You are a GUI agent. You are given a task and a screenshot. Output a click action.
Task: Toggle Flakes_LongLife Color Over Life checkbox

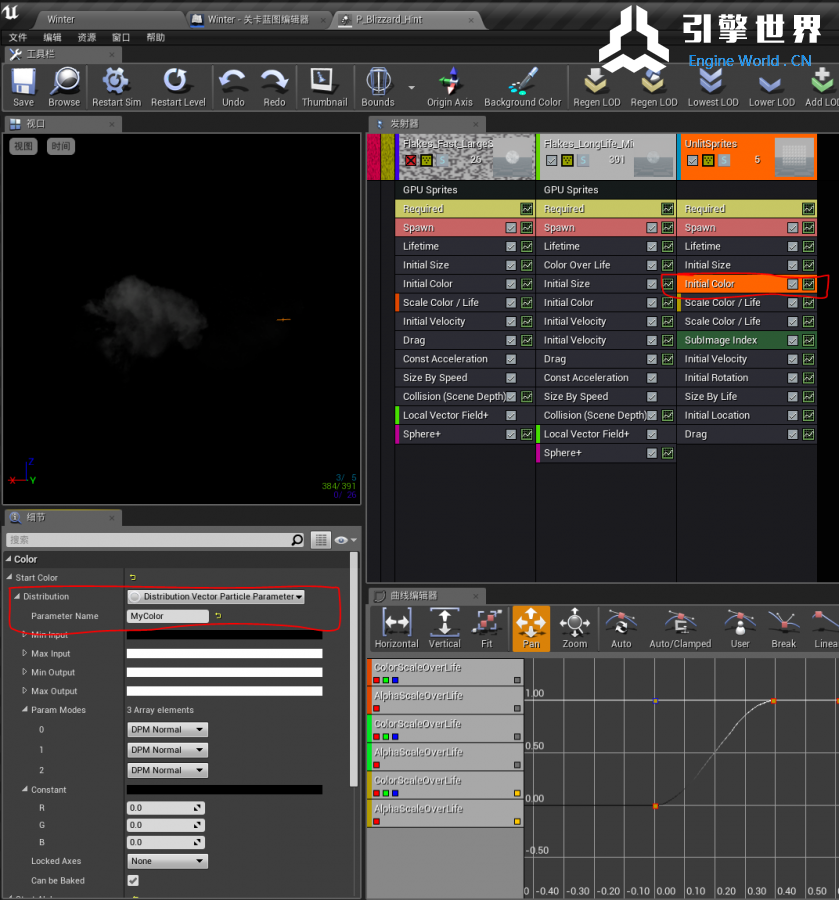pyautogui.click(x=651, y=265)
